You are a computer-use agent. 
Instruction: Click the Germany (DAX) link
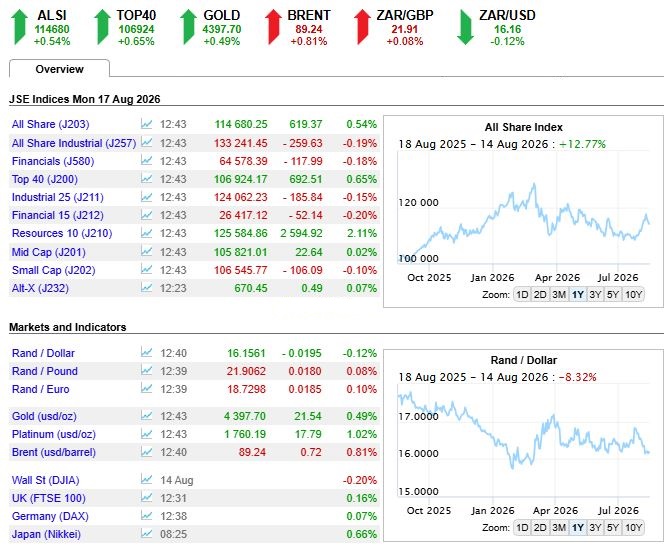point(50,516)
